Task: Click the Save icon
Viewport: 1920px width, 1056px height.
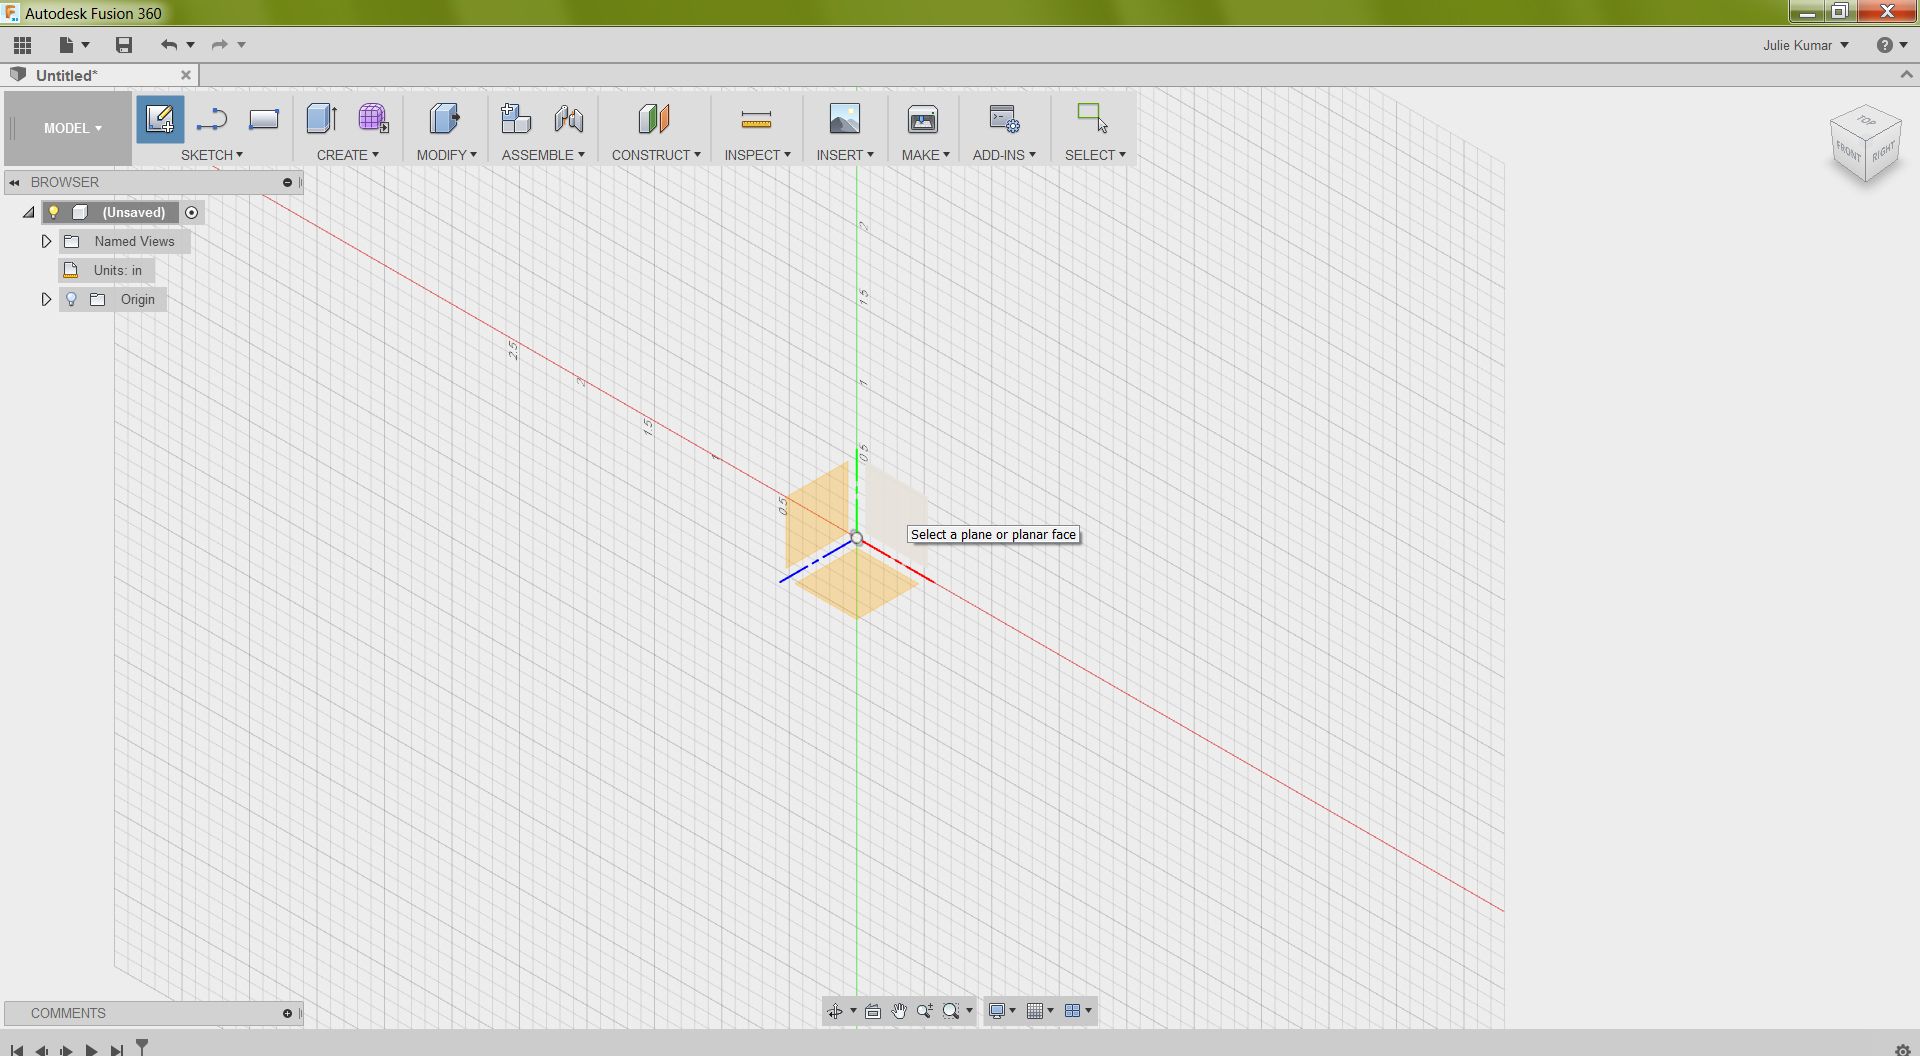Action: [124, 44]
